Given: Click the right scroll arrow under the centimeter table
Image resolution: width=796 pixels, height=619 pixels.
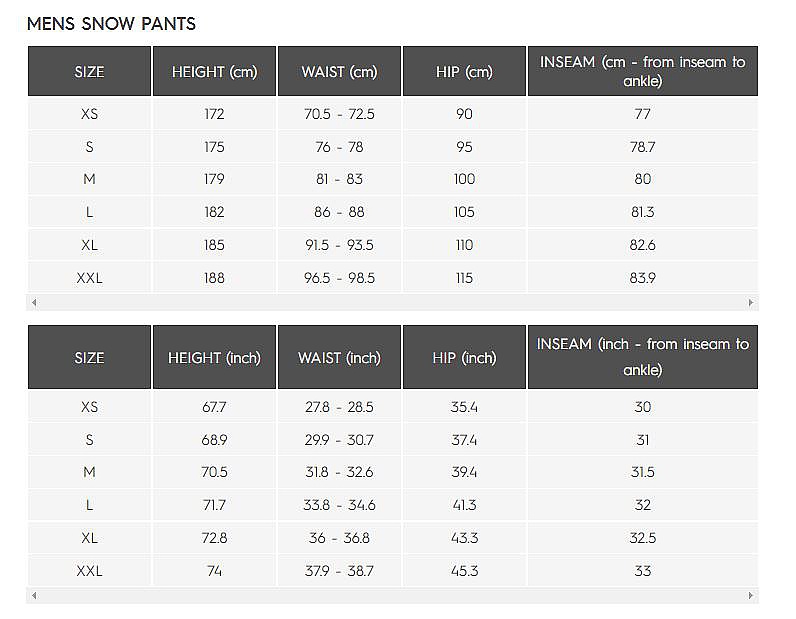Looking at the screenshot, I should [x=751, y=302].
